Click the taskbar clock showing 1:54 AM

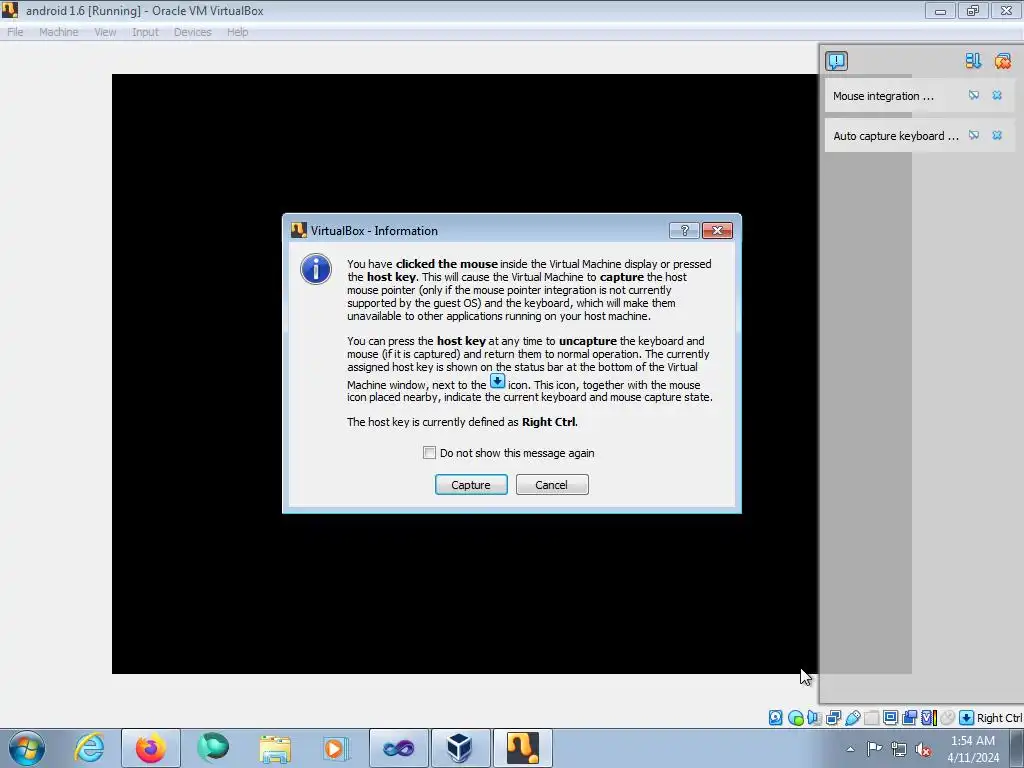(973, 749)
